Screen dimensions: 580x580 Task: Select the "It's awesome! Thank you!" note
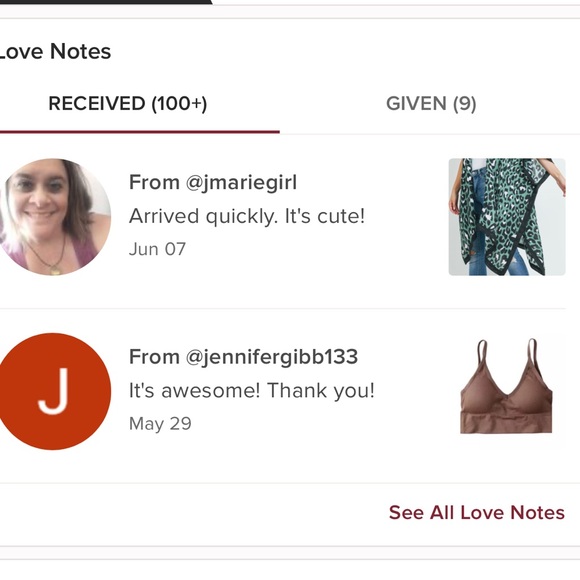click(x=252, y=391)
